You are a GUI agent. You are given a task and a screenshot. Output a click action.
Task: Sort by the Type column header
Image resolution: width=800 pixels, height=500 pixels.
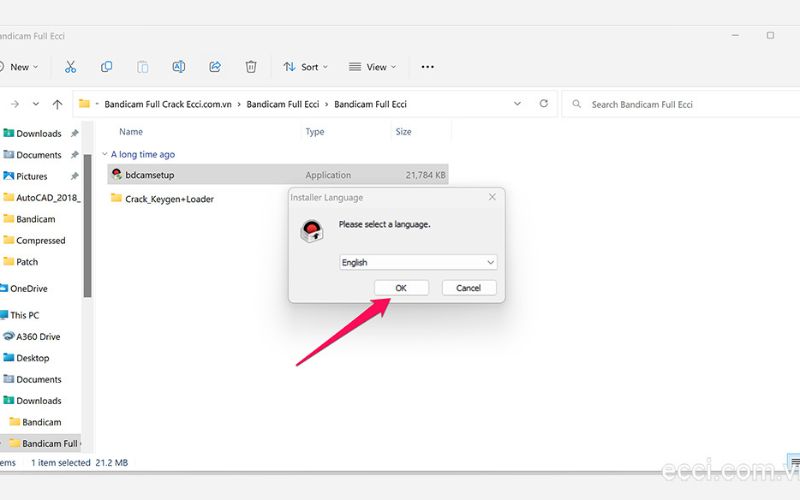click(x=315, y=132)
